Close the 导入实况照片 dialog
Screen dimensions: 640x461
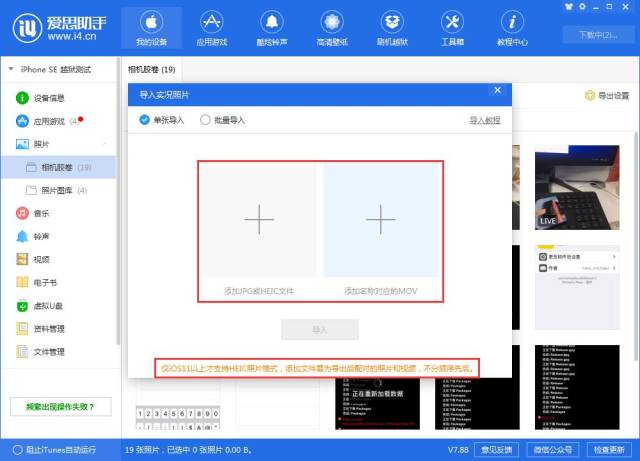click(x=498, y=90)
